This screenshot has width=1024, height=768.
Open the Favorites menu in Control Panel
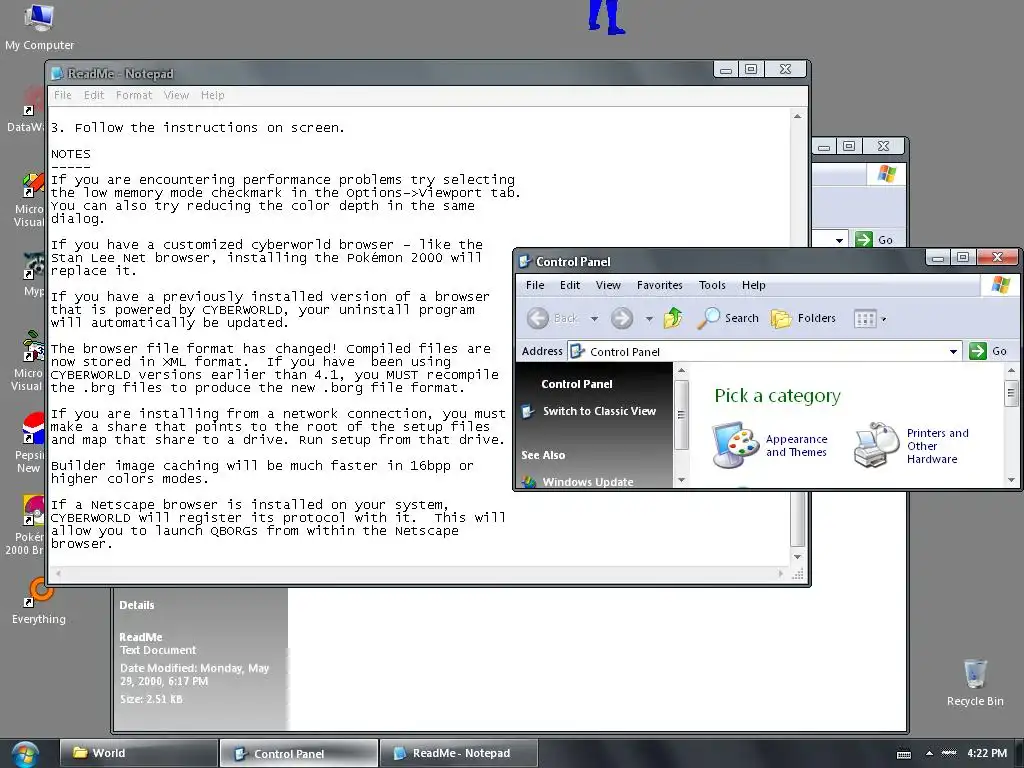[x=660, y=285]
